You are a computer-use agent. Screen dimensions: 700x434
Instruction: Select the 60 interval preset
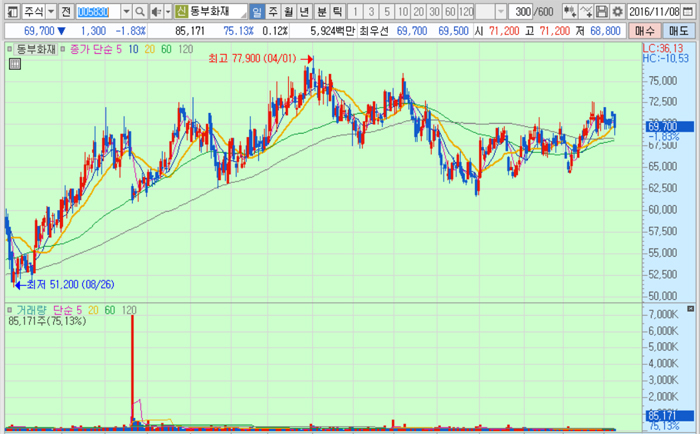pyautogui.click(x=450, y=11)
